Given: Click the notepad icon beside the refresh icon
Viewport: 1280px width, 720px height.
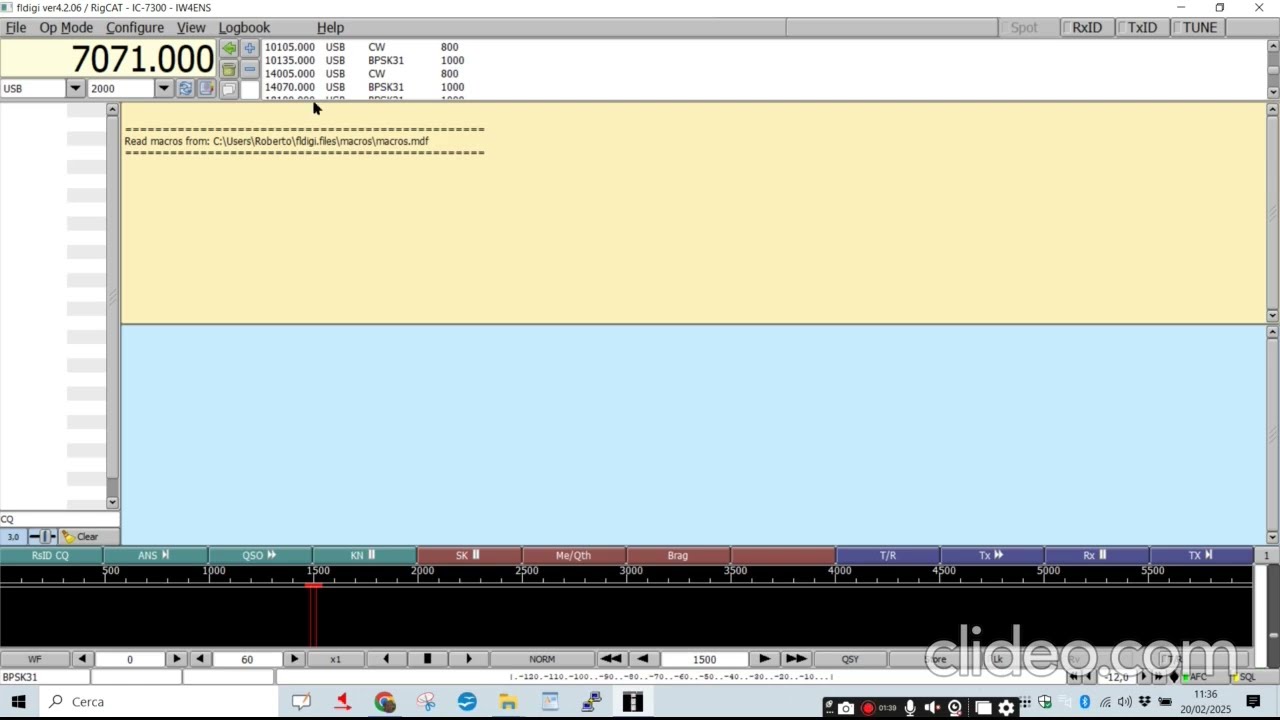Looking at the screenshot, I should click(x=206, y=89).
